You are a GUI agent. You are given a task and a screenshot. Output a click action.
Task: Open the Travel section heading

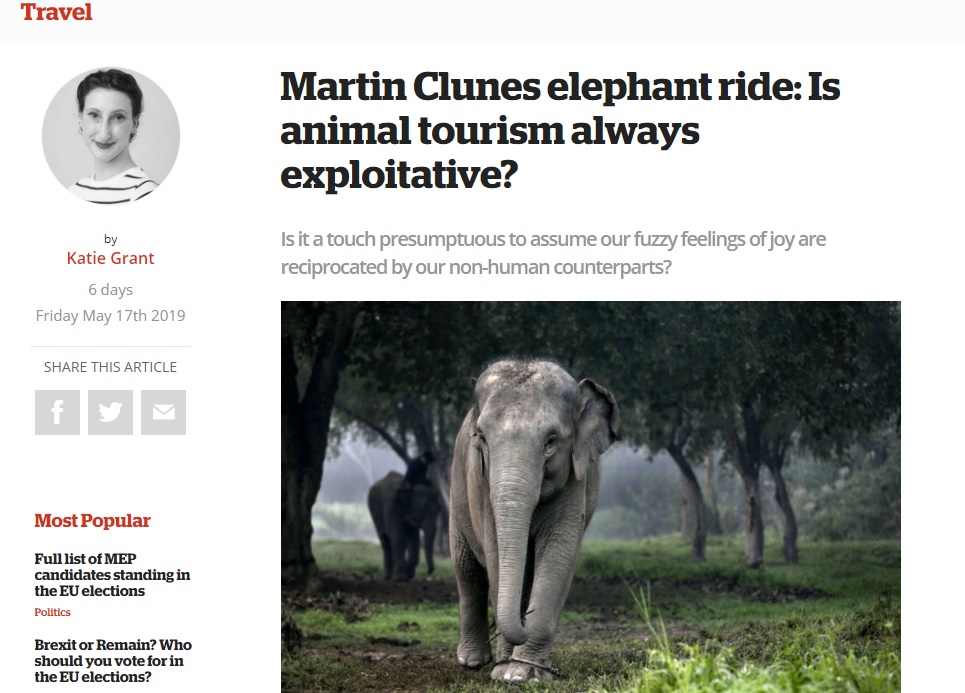pos(56,12)
